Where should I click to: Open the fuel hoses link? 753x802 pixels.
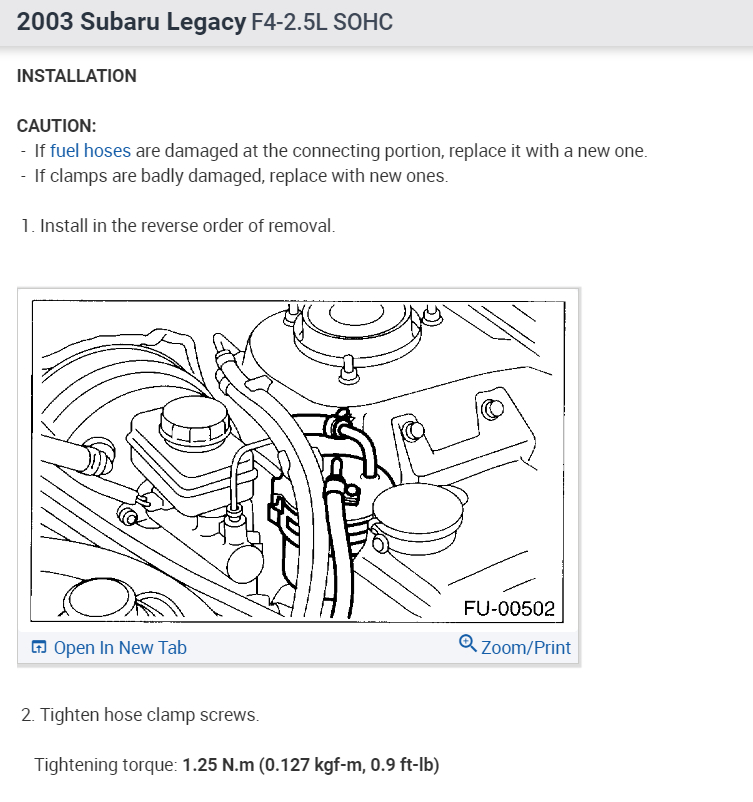(x=91, y=151)
